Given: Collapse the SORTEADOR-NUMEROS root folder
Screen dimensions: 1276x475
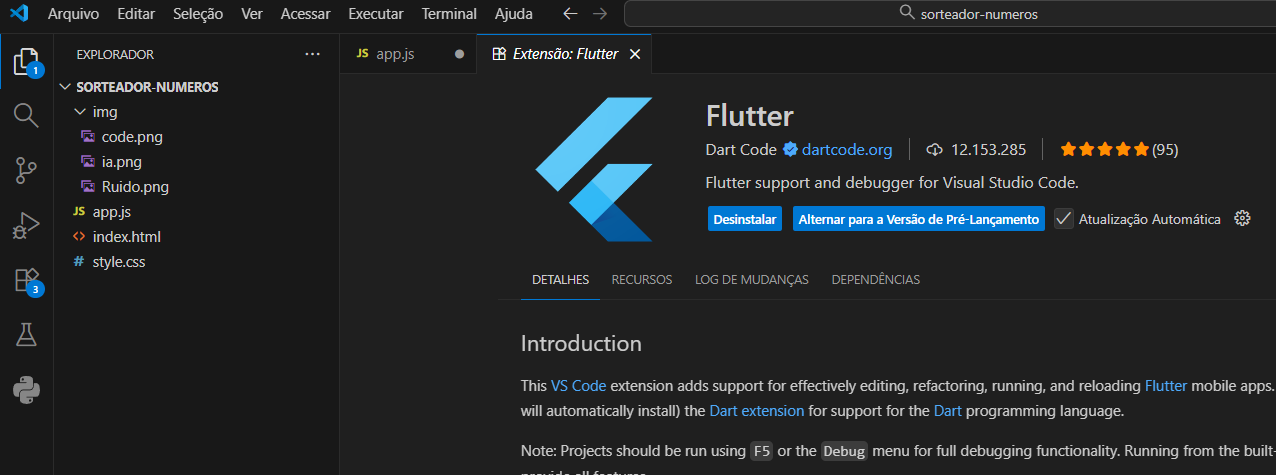Looking at the screenshot, I should tap(67, 87).
